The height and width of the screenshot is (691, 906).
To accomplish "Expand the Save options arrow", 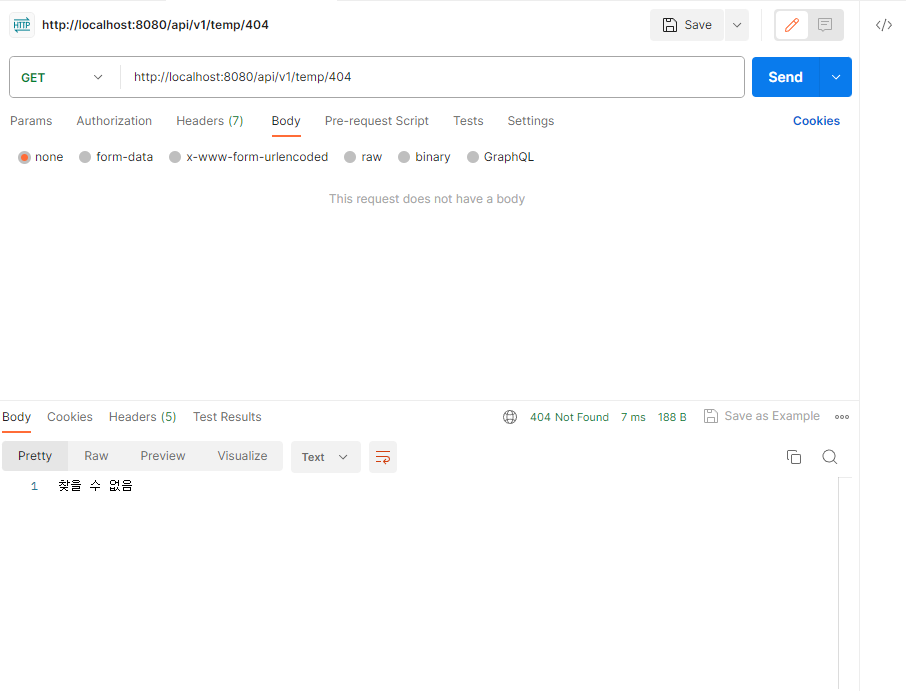I will [737, 25].
